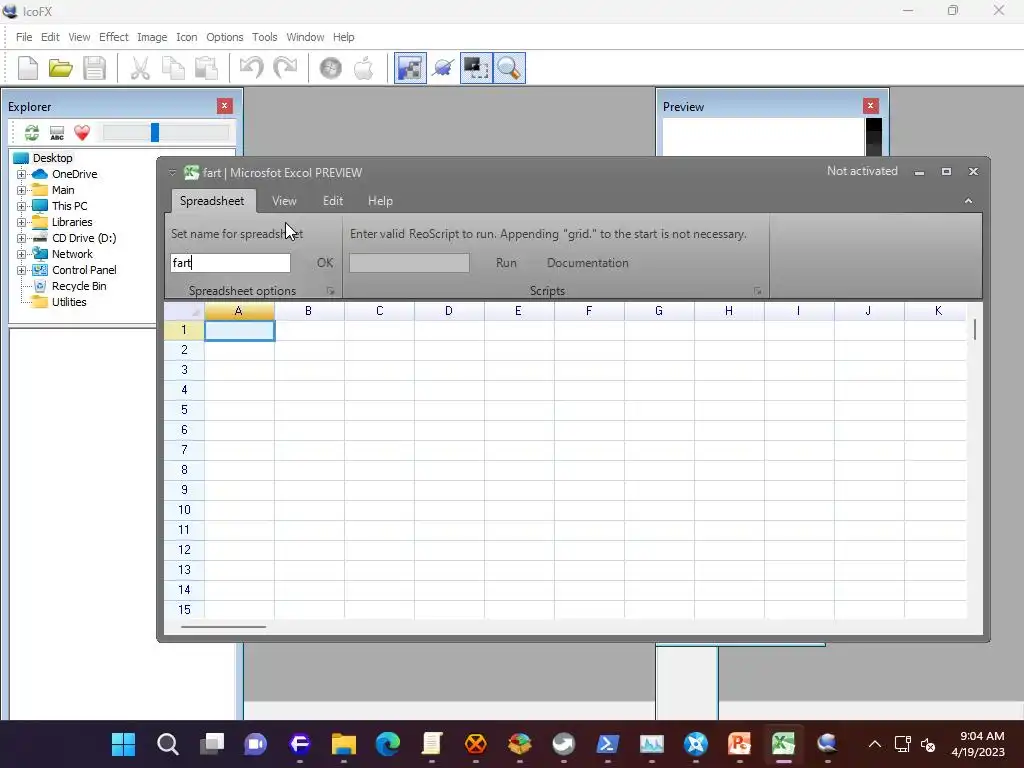Open the Spreadsheet options dialog launcher

(330, 291)
